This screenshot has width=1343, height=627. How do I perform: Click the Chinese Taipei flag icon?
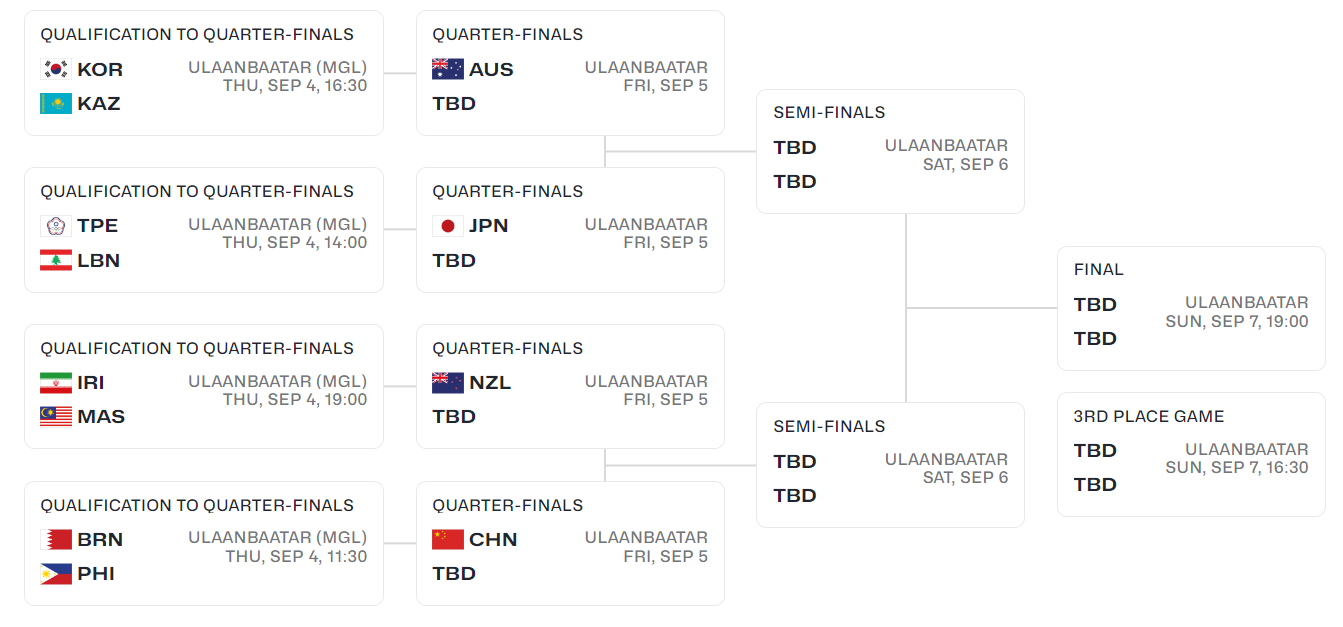point(55,226)
